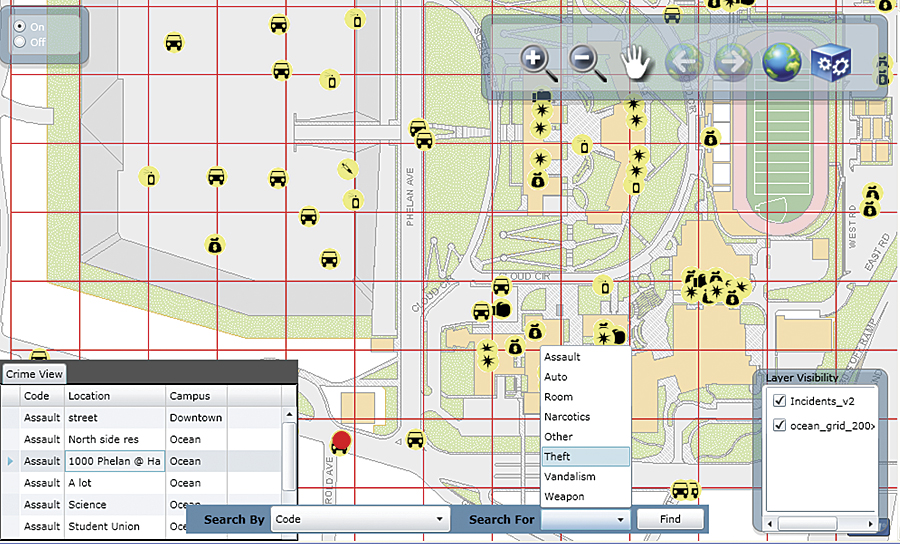This screenshot has height=544, width=900.
Task: Go to previous map extent arrow
Action: [684, 61]
